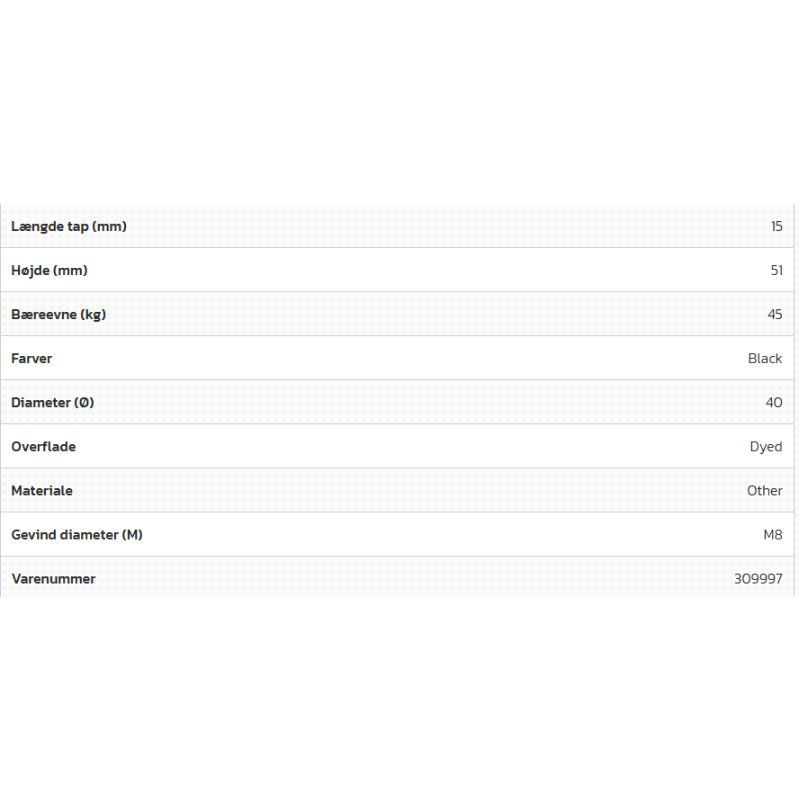The image size is (800, 800).
Task: Click the Farver label
Action: tap(32, 358)
